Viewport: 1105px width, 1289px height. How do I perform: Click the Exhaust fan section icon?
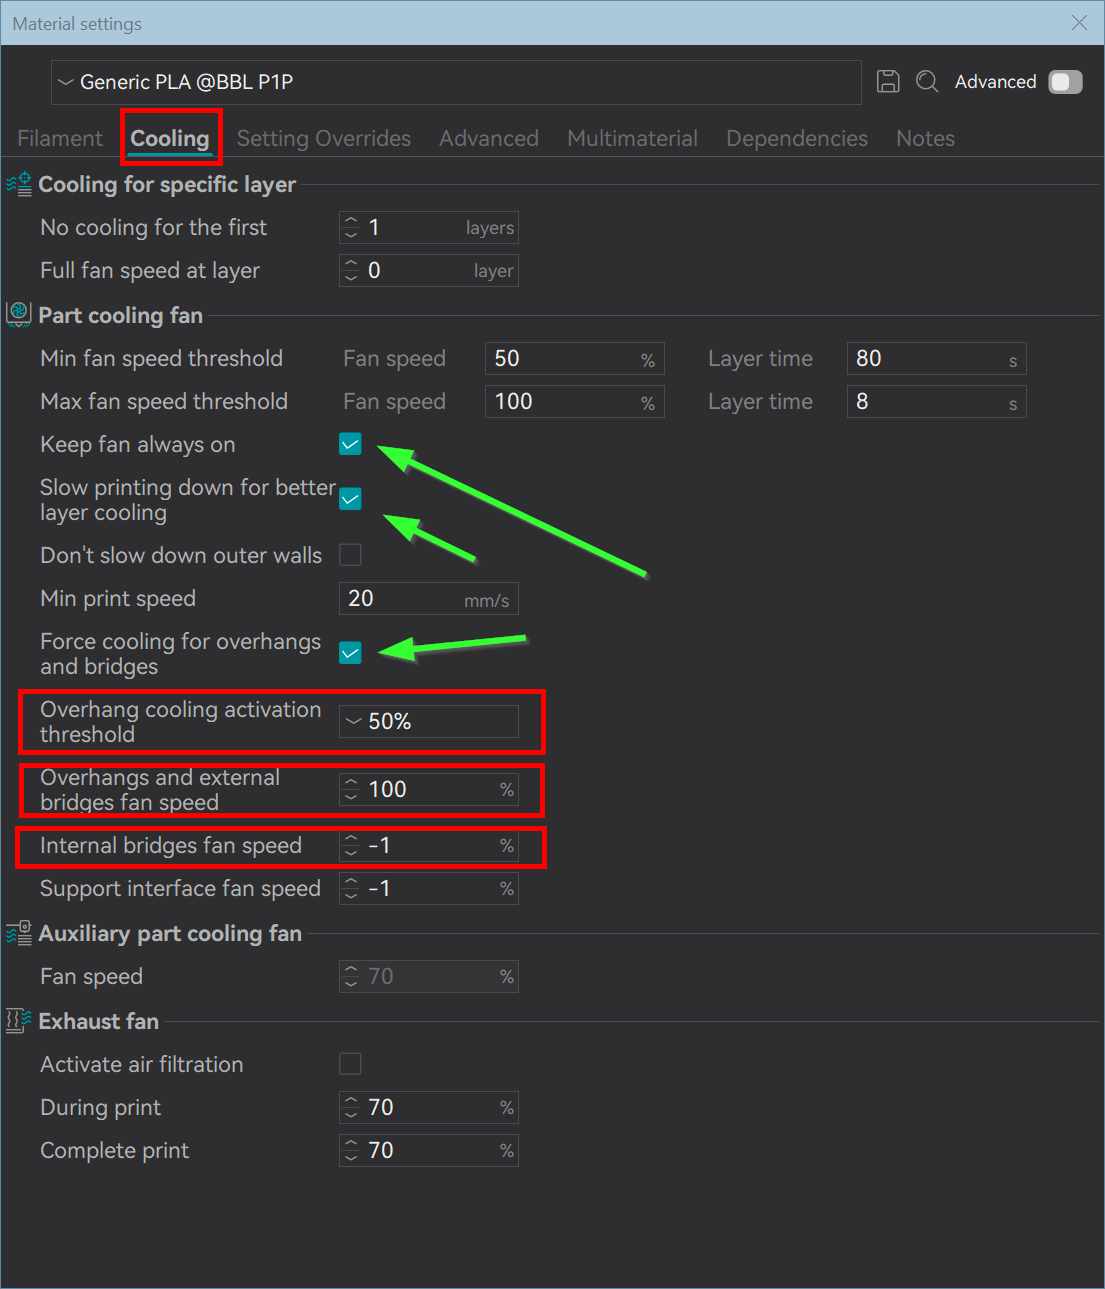pos(19,1021)
